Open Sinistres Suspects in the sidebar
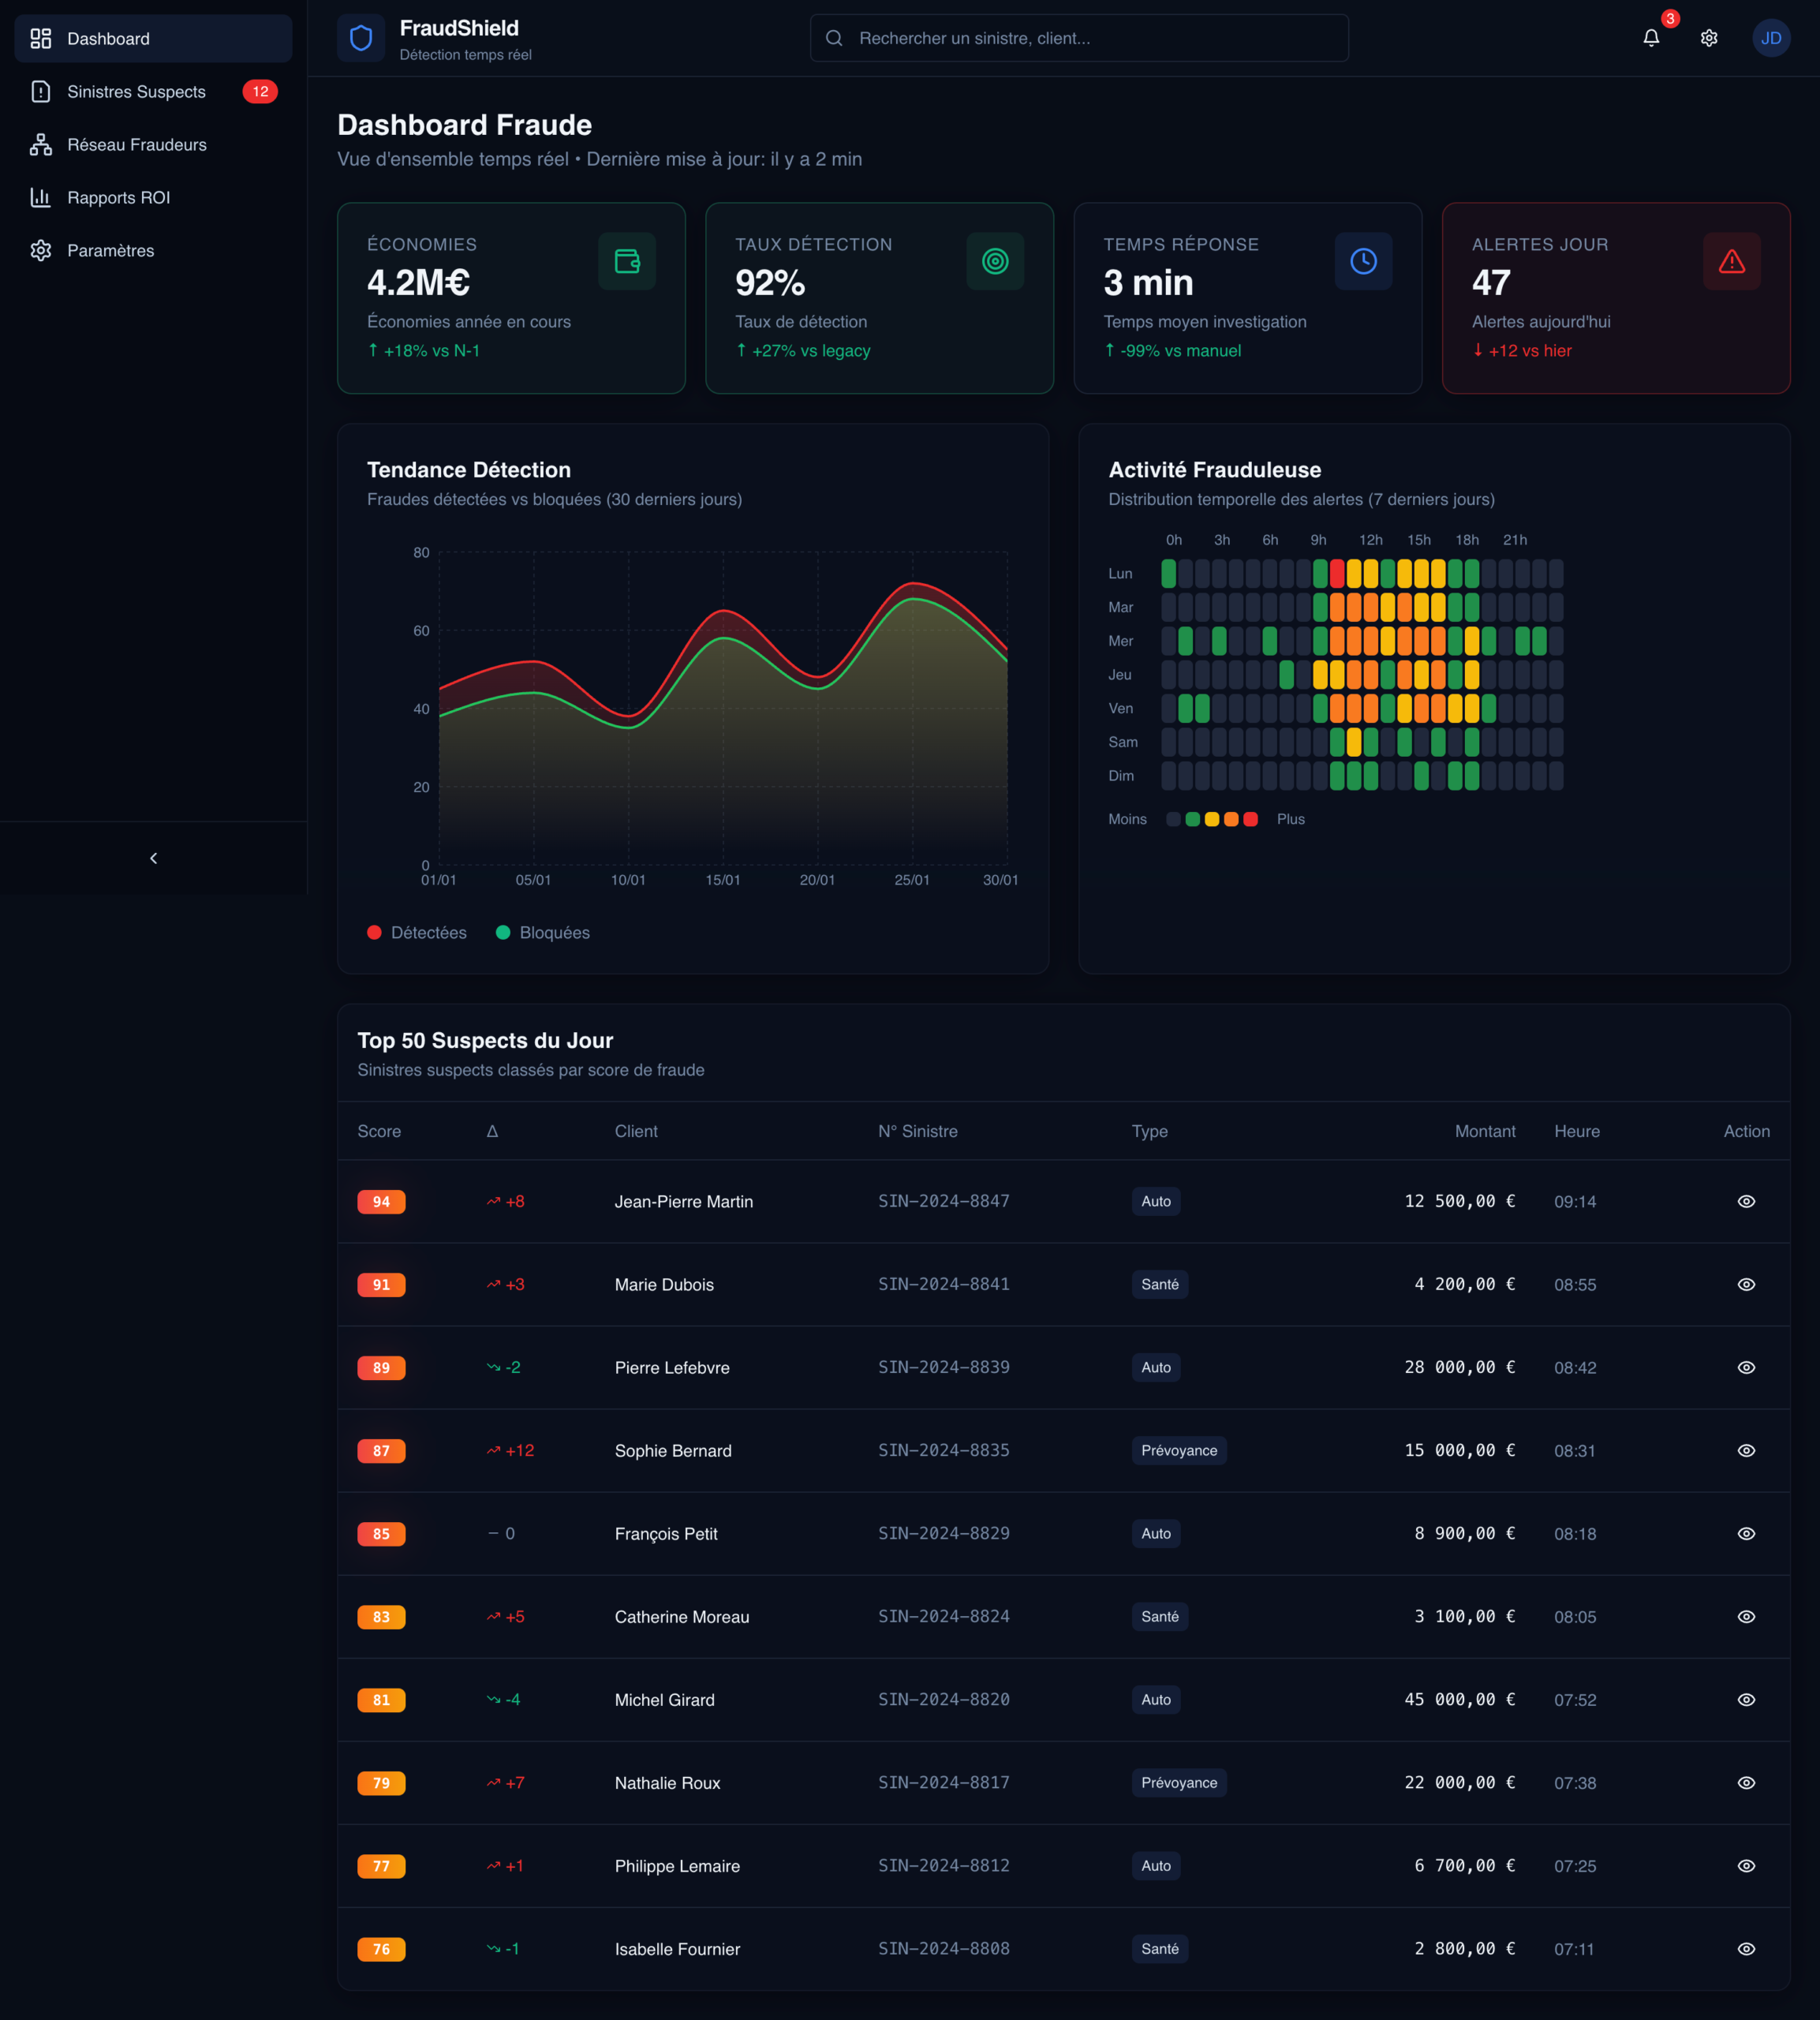The height and width of the screenshot is (2020, 1820). (136, 92)
